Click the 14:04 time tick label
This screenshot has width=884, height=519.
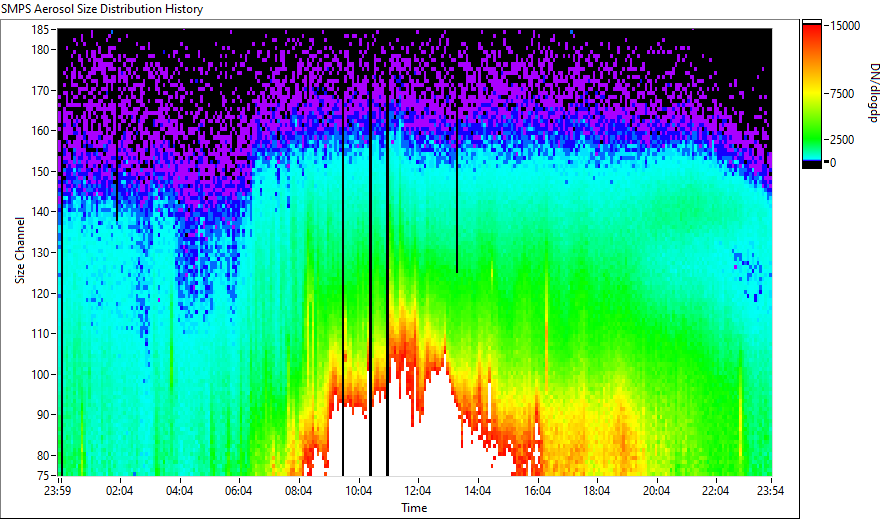tap(478, 491)
